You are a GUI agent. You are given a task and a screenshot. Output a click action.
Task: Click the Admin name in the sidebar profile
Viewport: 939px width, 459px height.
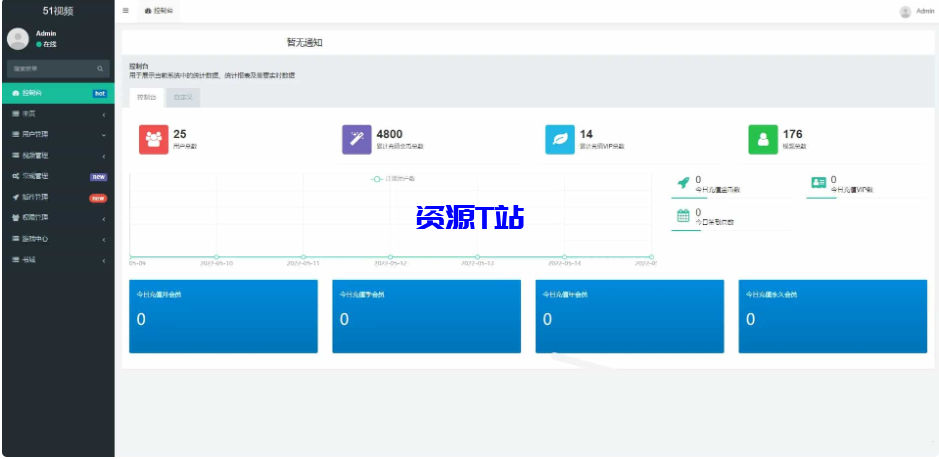pyautogui.click(x=46, y=34)
